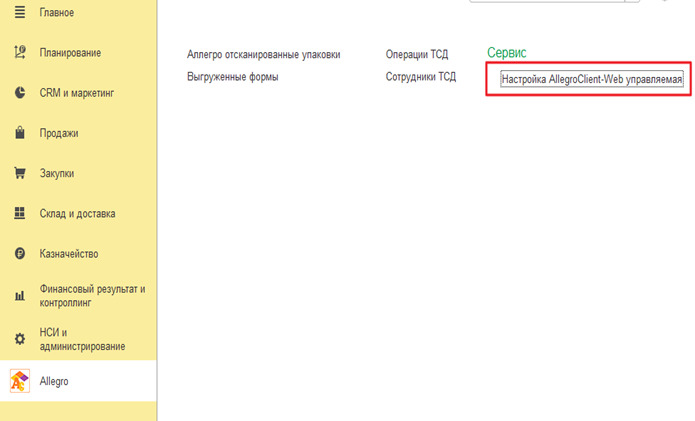
Task: Switch to the Продажи section
Action: [59, 133]
